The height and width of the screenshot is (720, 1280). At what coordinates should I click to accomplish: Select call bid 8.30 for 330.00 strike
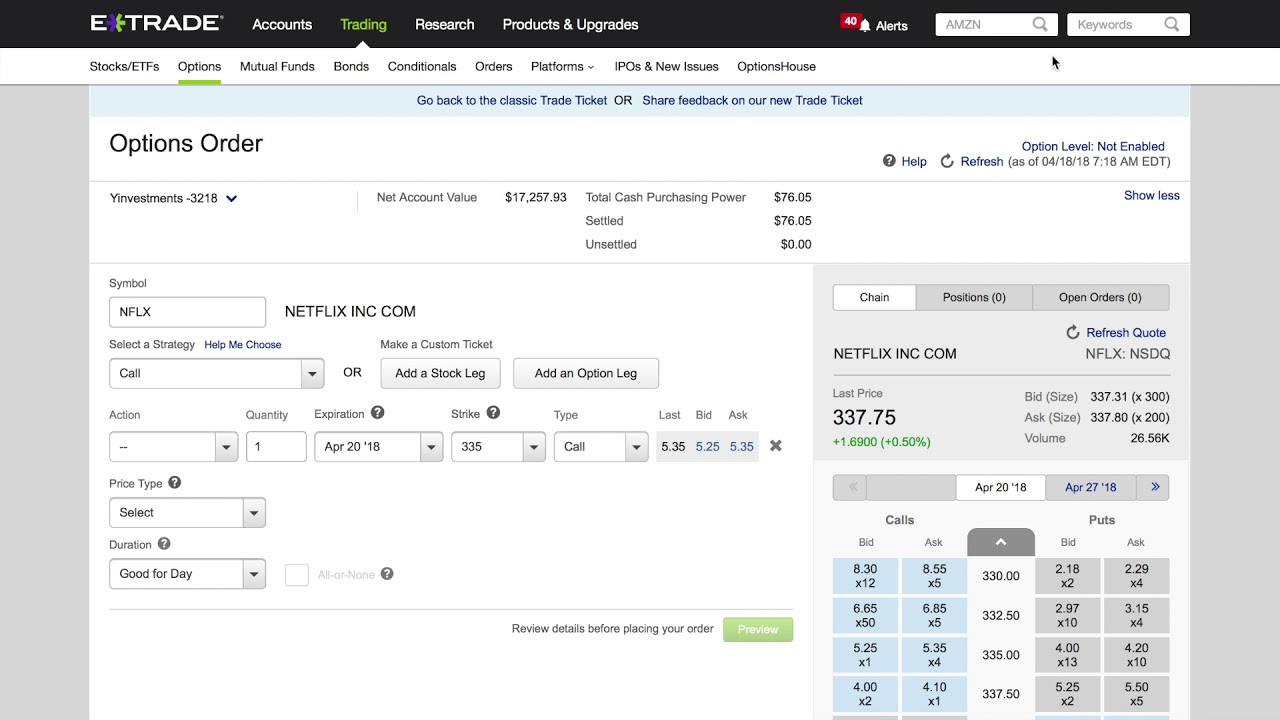click(x=865, y=576)
